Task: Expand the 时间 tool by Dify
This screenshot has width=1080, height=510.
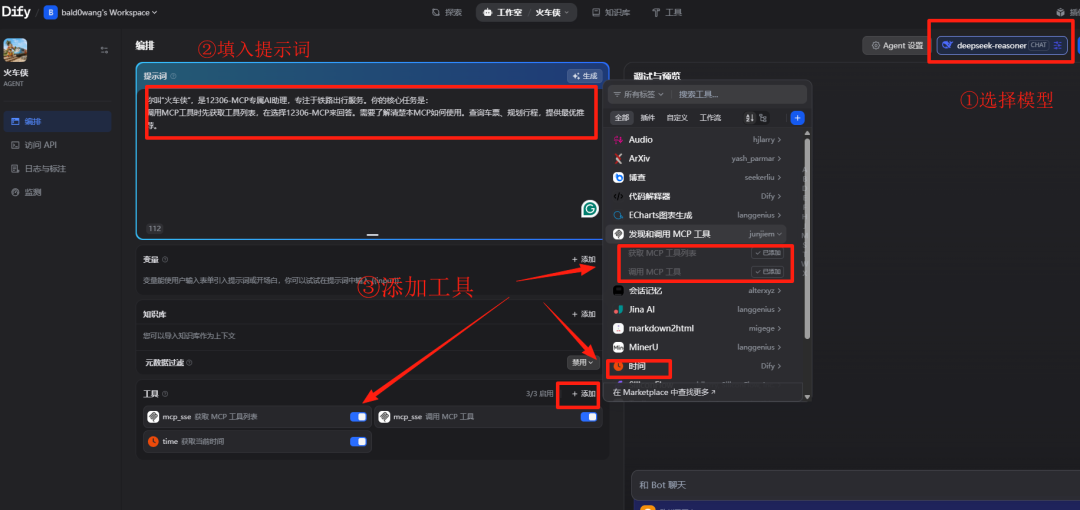Action: 696,366
